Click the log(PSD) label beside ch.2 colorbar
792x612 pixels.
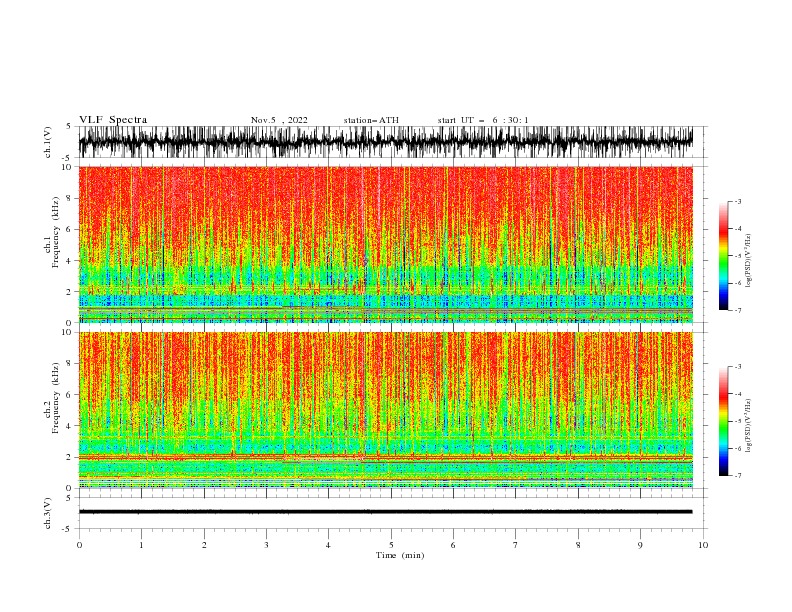coord(749,426)
